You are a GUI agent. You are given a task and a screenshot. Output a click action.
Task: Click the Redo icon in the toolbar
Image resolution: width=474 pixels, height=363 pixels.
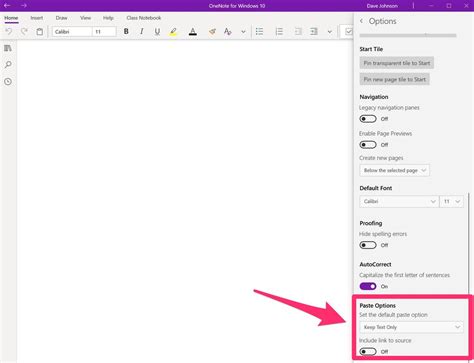(24, 32)
